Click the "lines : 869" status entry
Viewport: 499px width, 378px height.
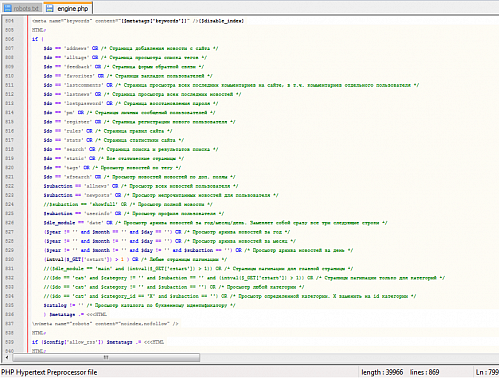[424, 372]
